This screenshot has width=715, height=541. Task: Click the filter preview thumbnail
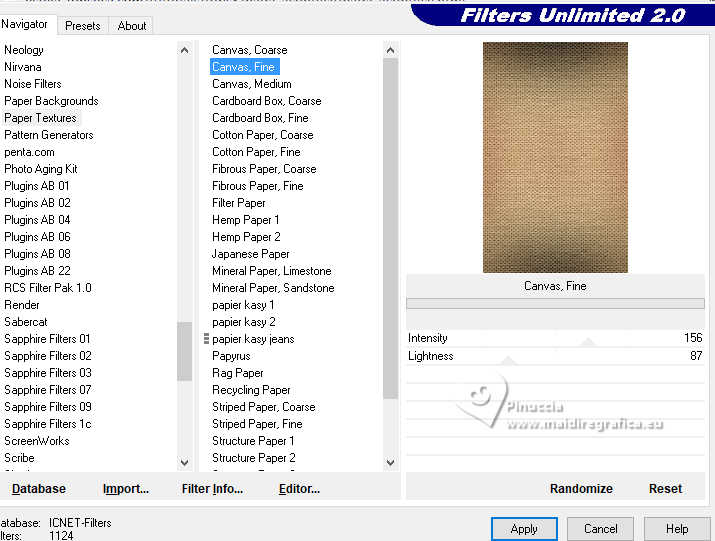[555, 157]
